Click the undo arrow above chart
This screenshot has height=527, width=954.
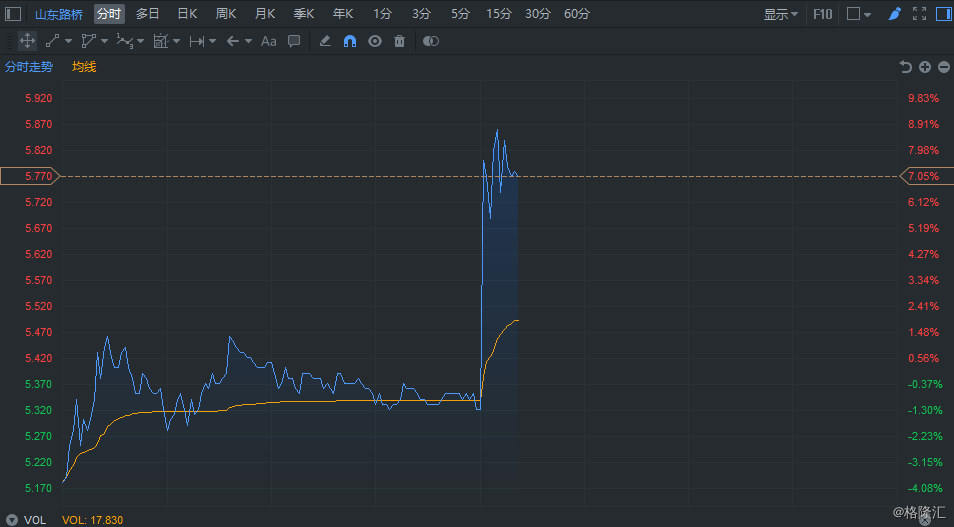coord(905,67)
